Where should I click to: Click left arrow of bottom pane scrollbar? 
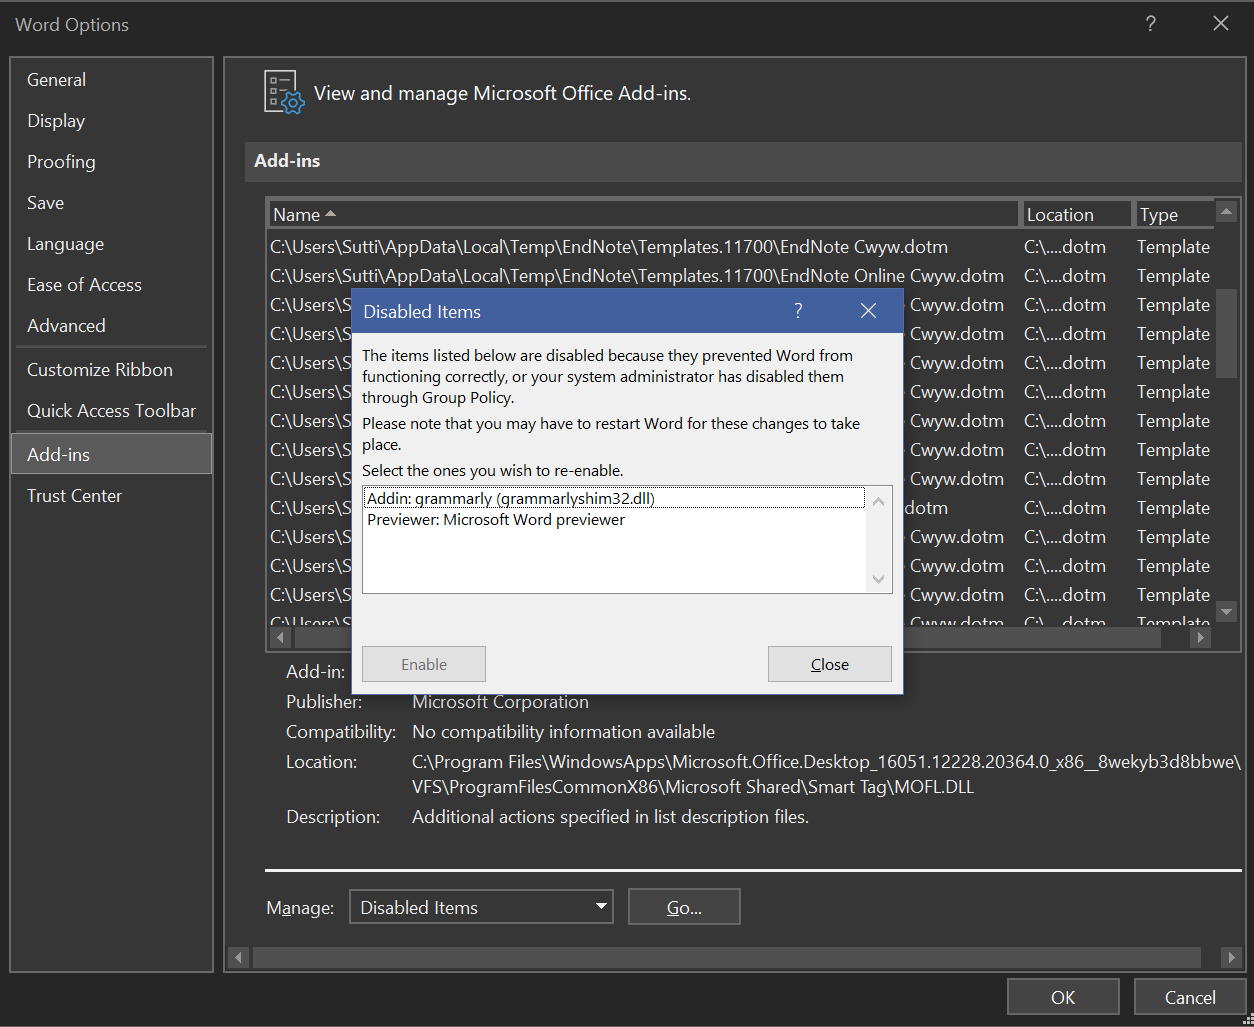click(x=238, y=957)
